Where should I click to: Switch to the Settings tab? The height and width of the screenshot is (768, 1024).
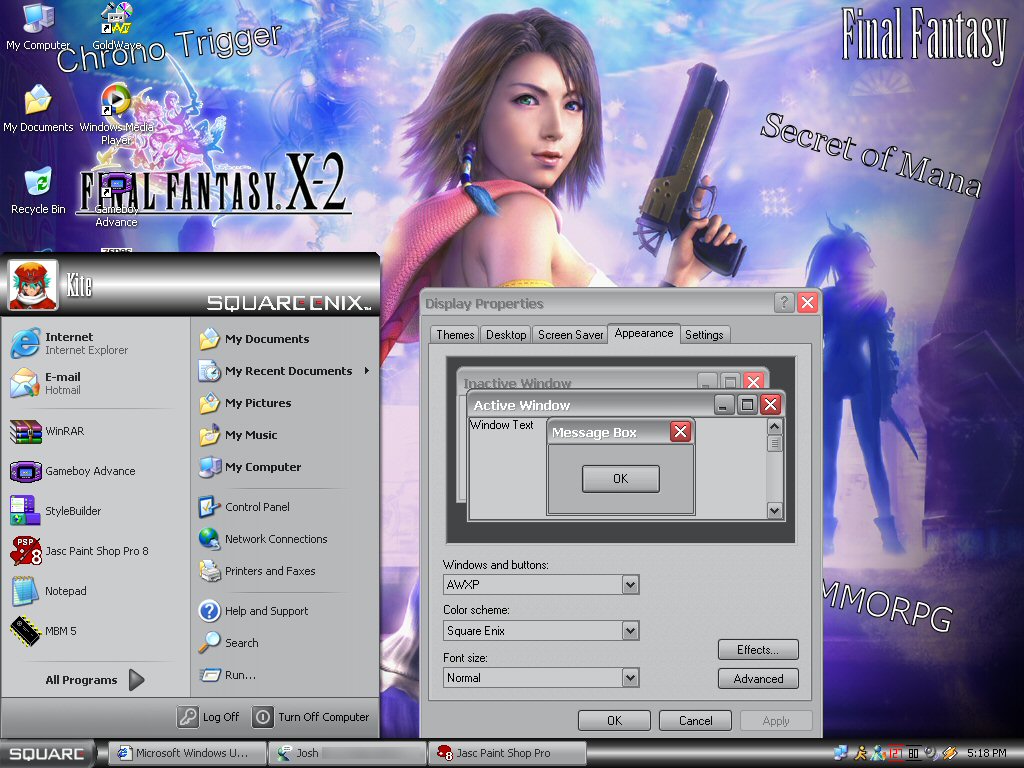[704, 335]
